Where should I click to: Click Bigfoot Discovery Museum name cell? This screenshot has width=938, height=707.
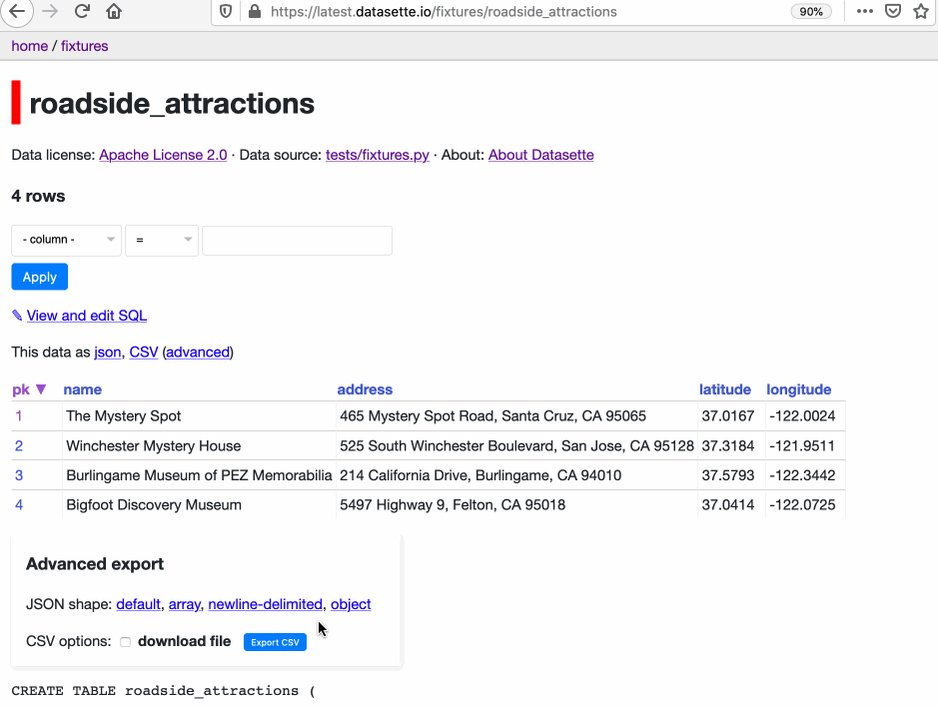[x=199, y=505]
